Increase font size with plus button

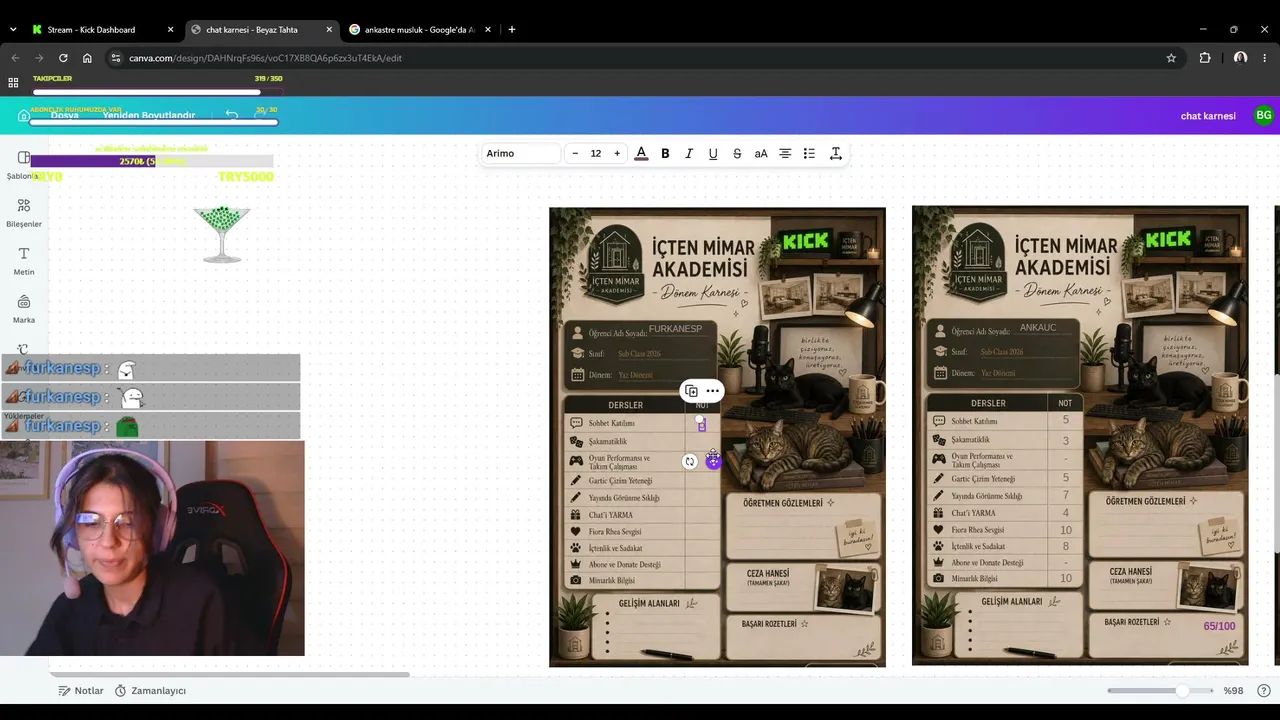coord(617,154)
